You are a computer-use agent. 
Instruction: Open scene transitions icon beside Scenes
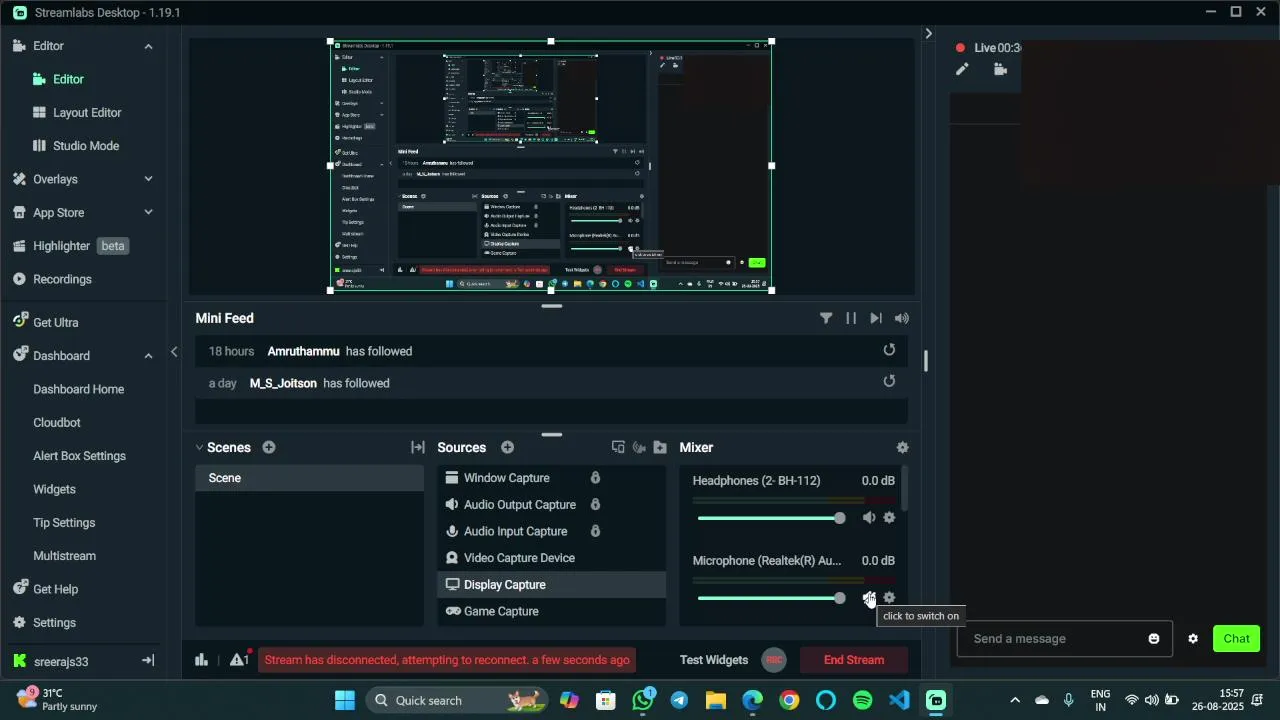click(418, 448)
